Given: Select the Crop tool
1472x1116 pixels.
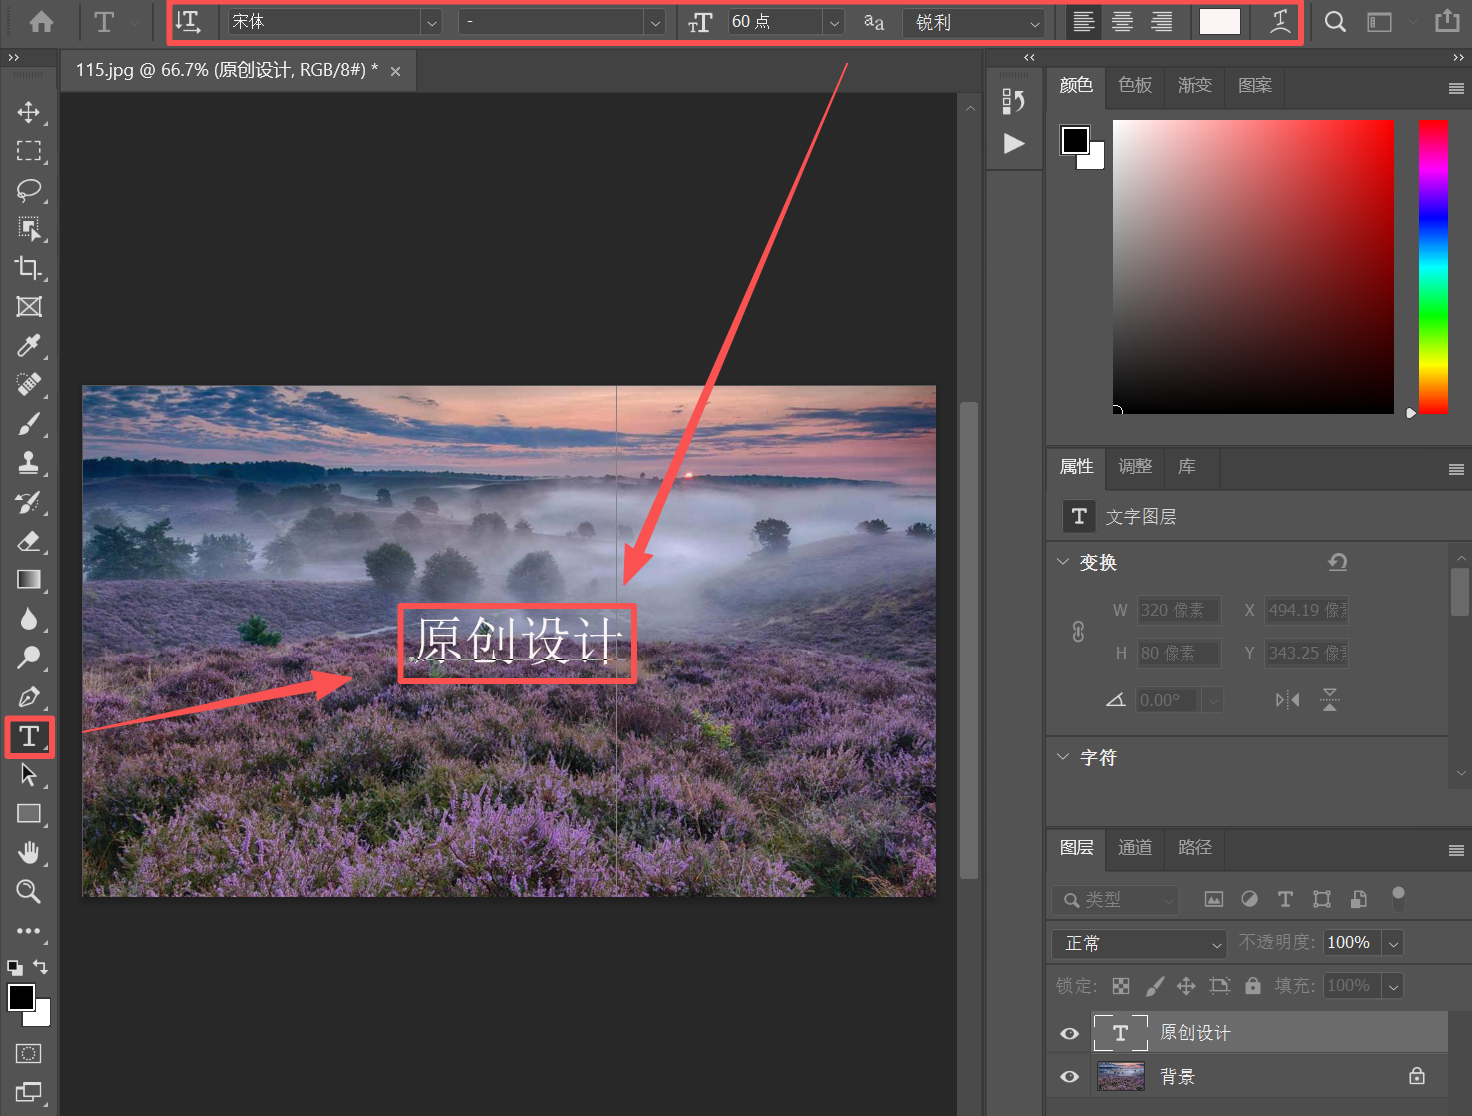Looking at the screenshot, I should tap(29, 268).
